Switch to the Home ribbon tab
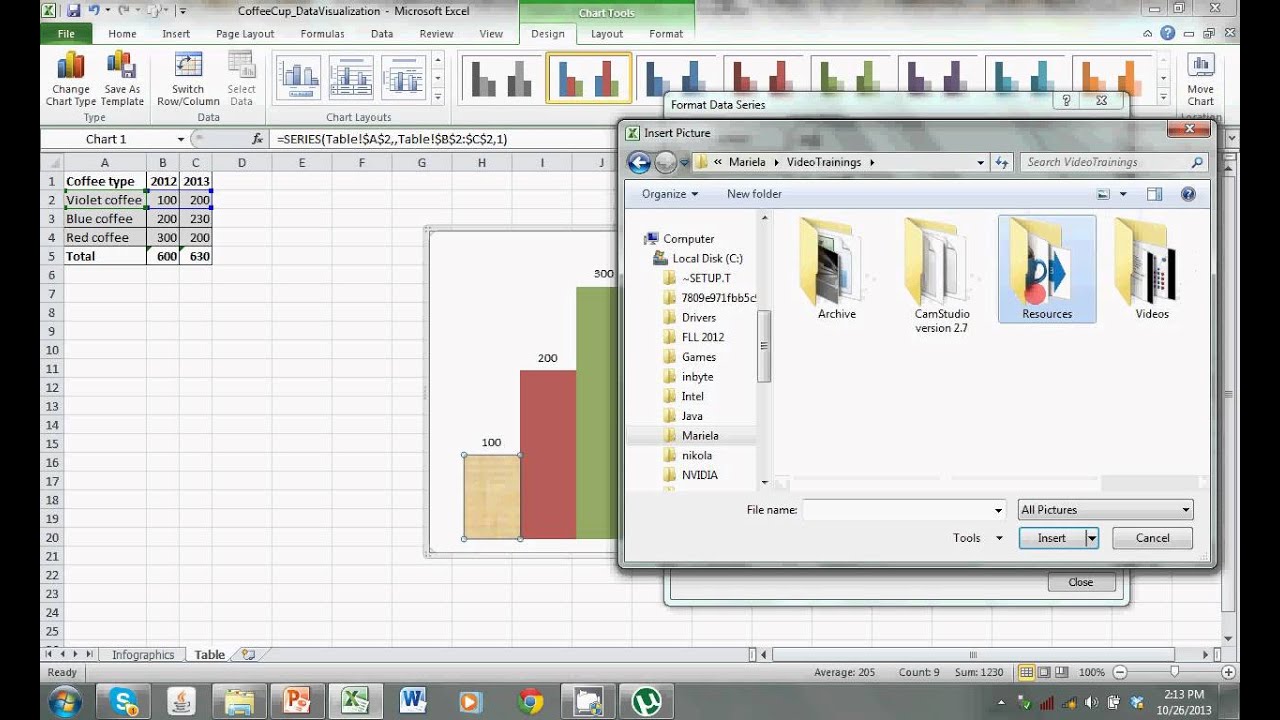 (x=122, y=33)
